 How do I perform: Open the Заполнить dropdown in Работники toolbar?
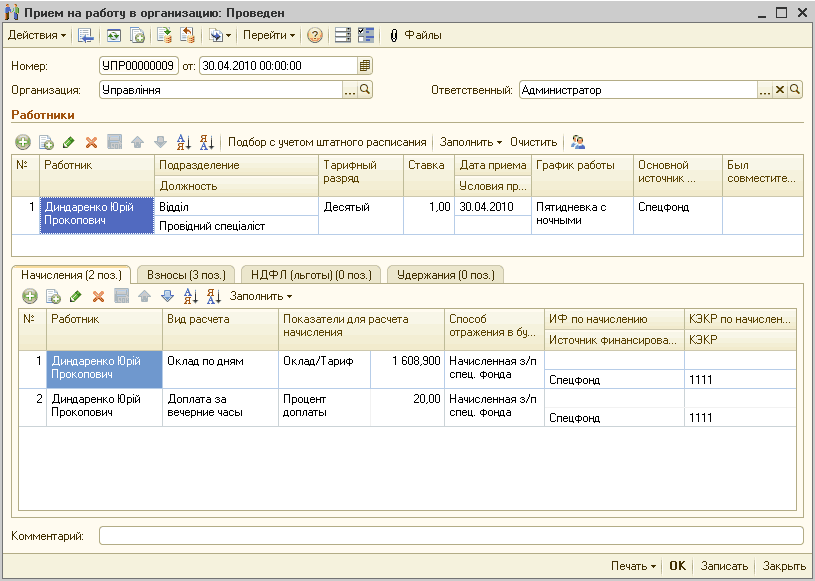tap(470, 142)
